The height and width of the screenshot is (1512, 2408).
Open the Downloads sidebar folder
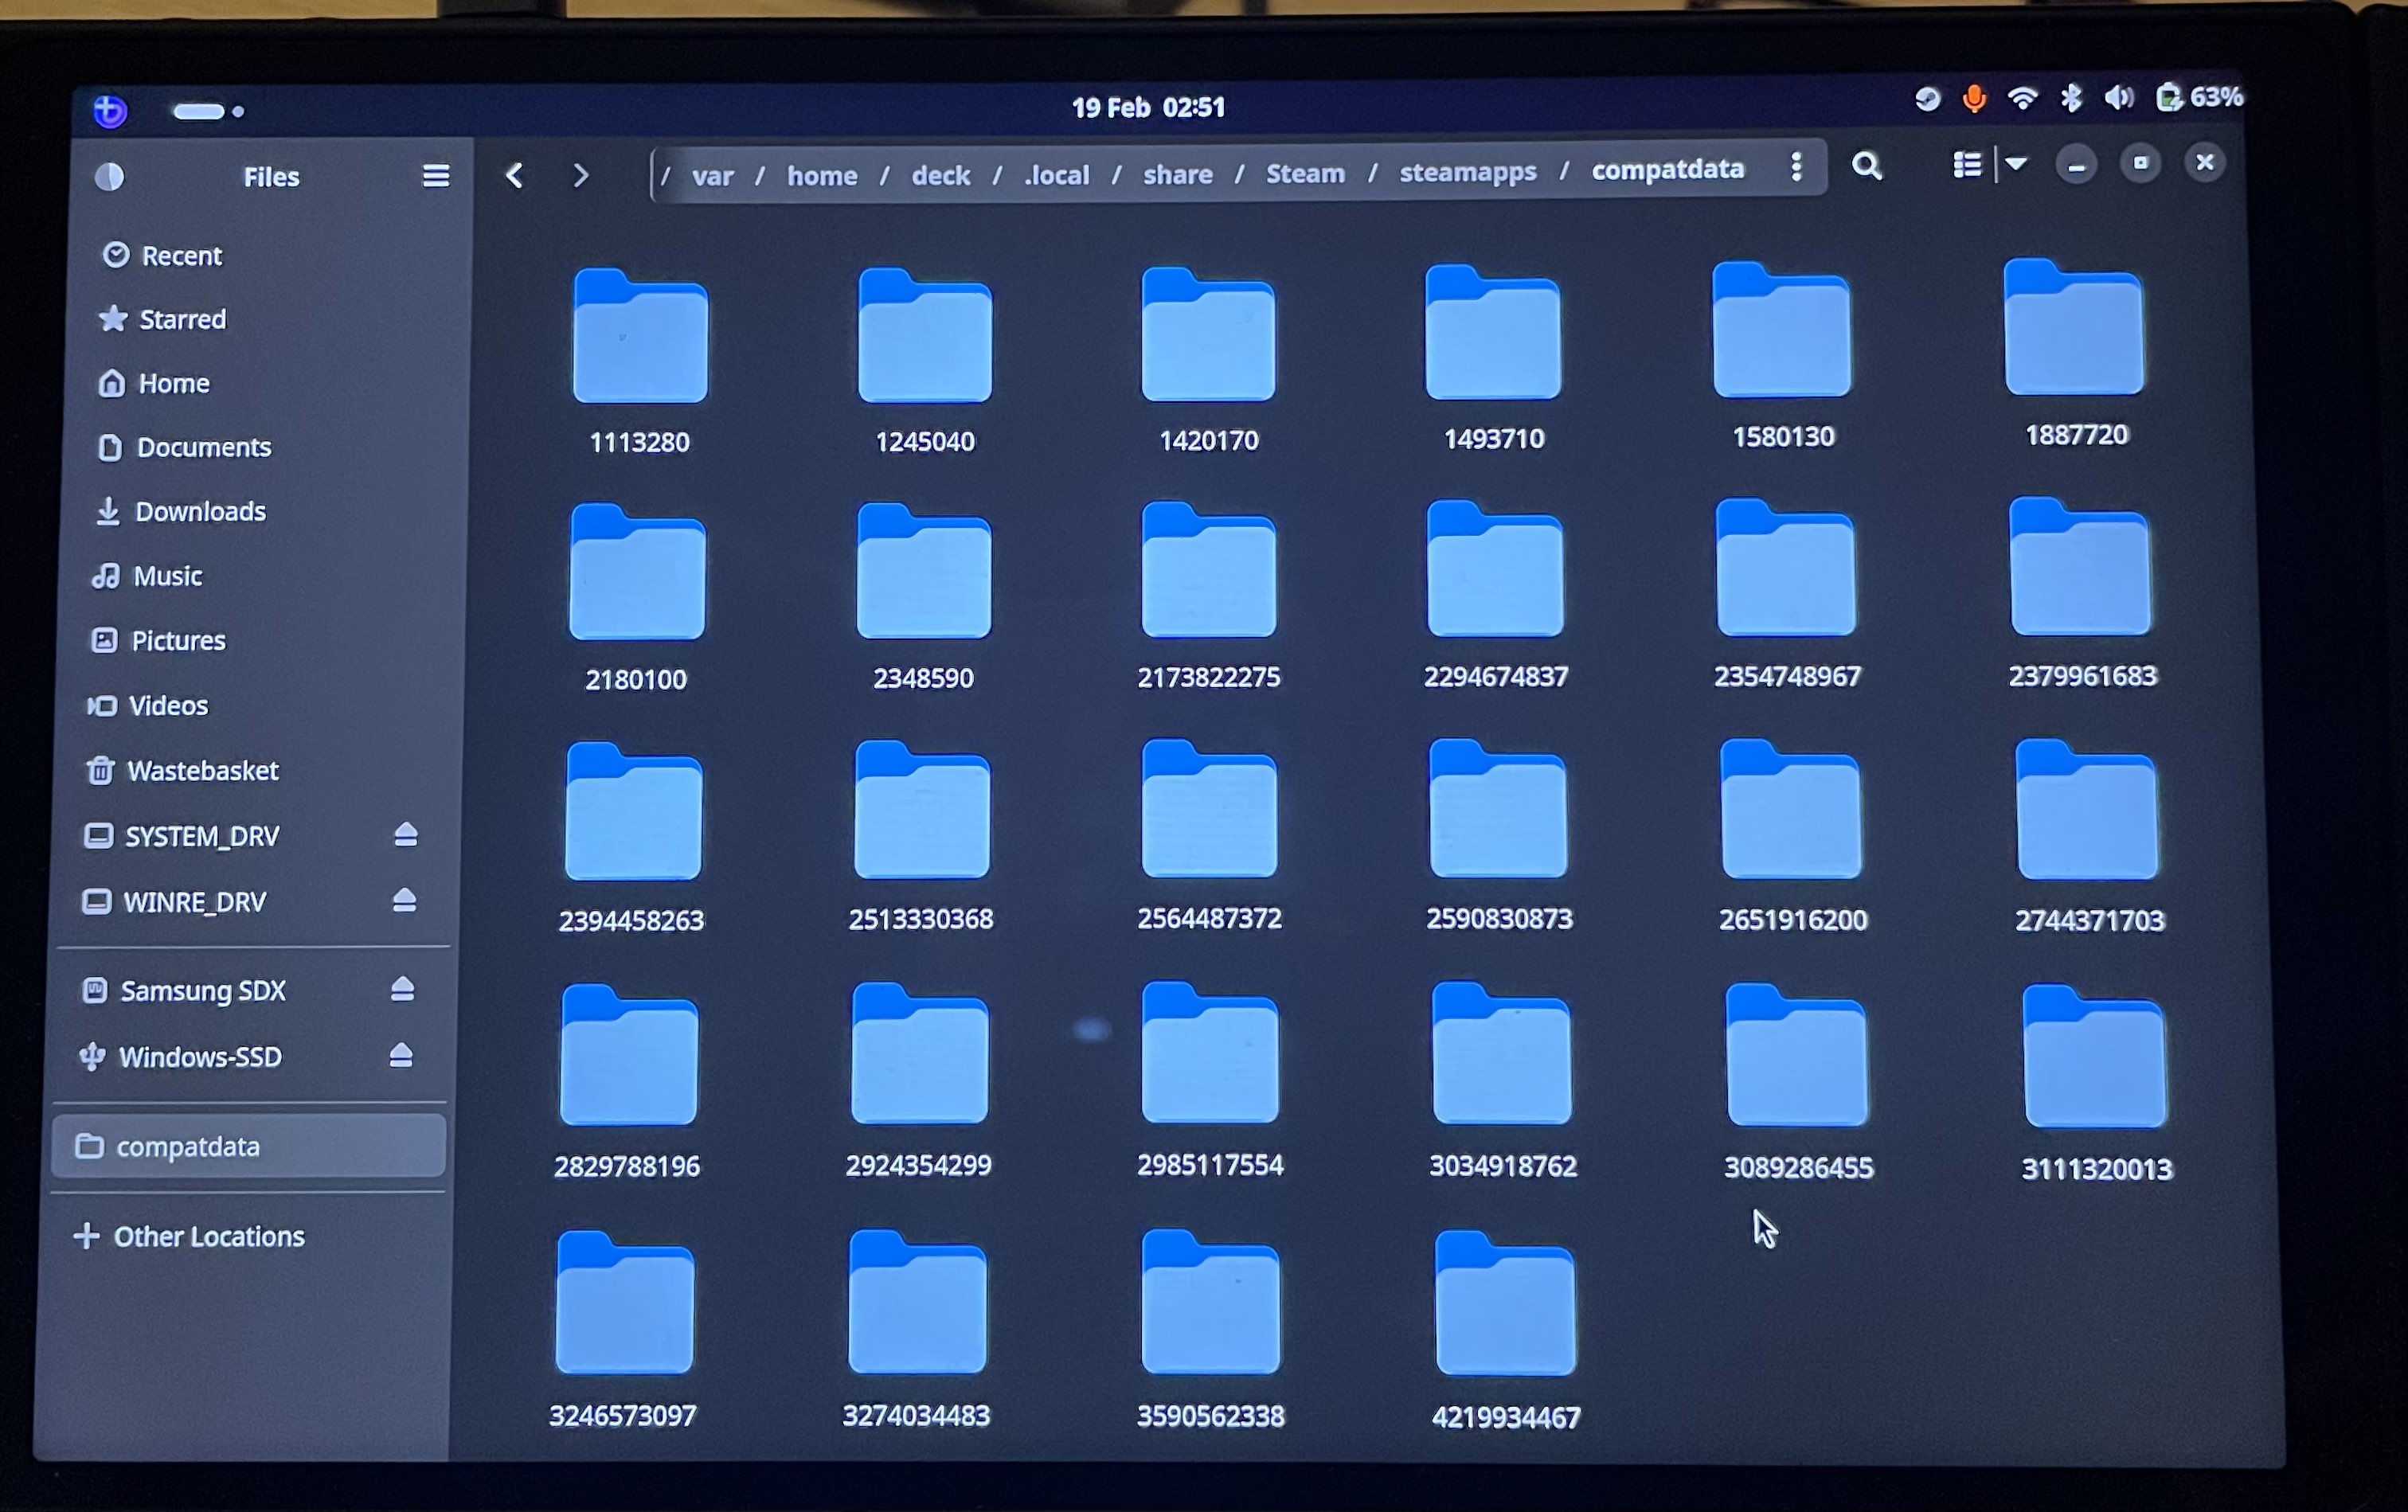point(200,511)
